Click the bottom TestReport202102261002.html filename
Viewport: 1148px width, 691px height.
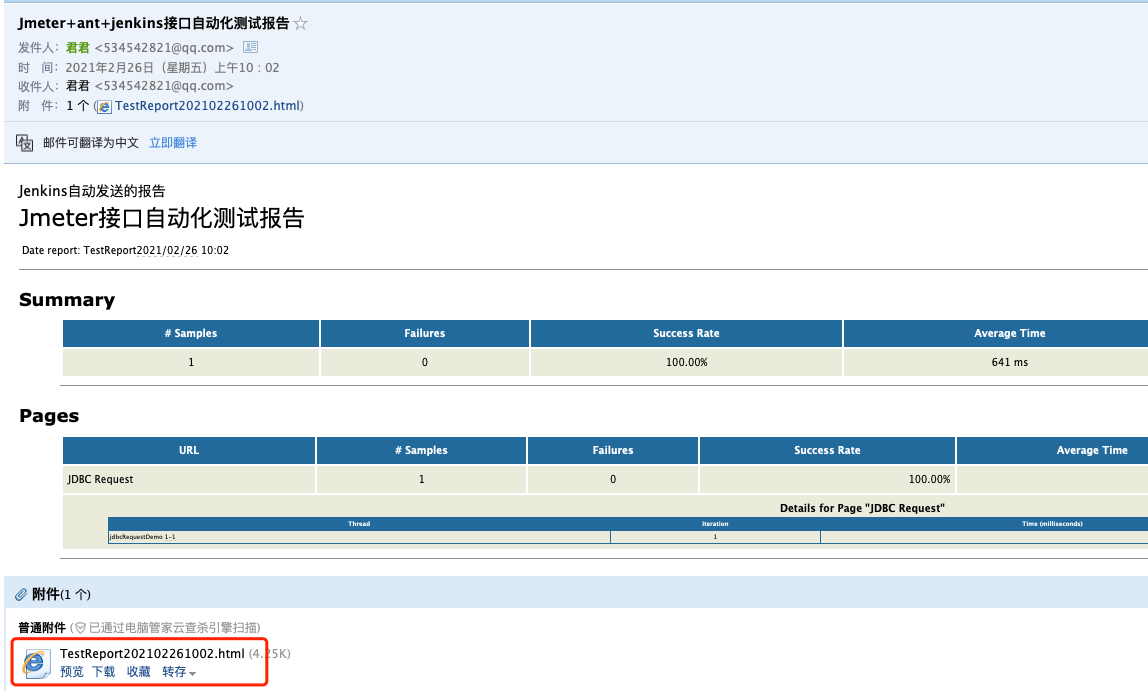coord(152,653)
